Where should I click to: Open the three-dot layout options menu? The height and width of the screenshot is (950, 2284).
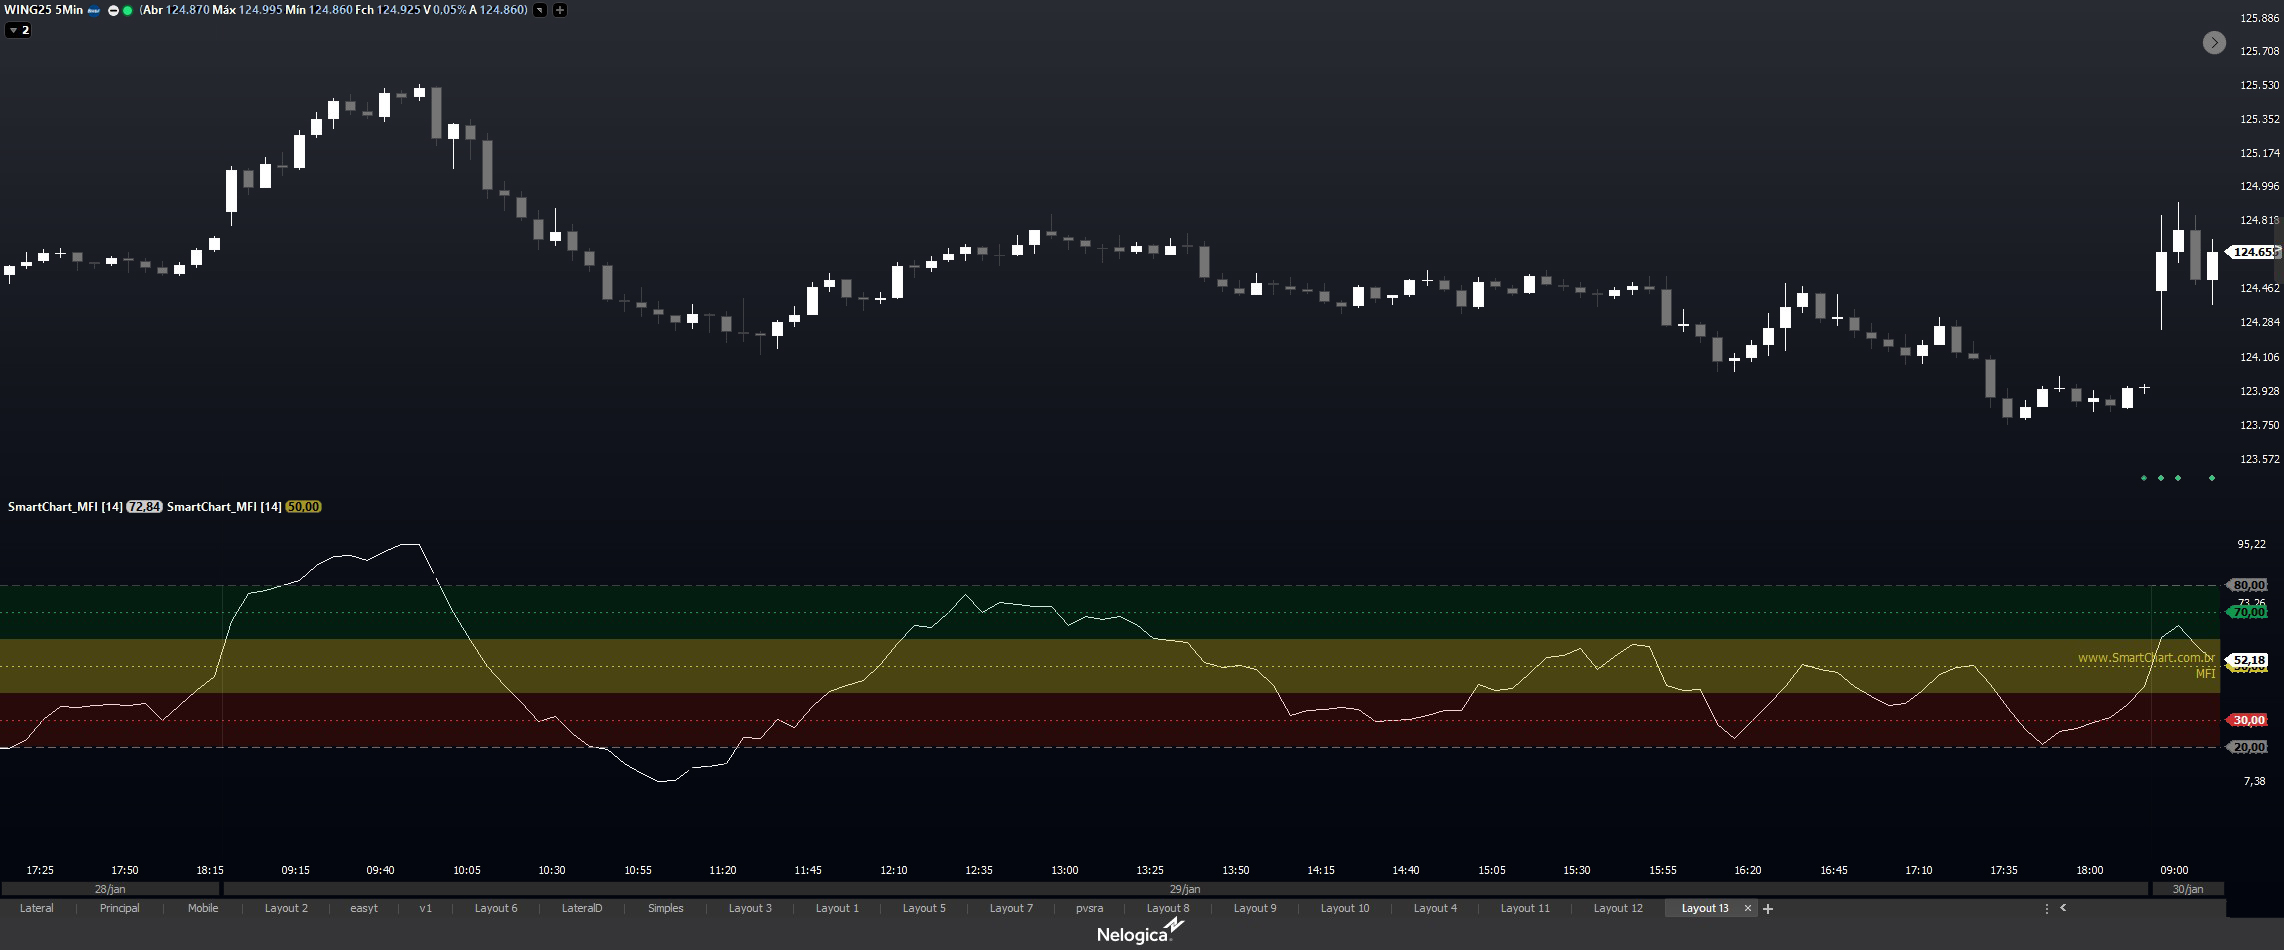point(2046,909)
